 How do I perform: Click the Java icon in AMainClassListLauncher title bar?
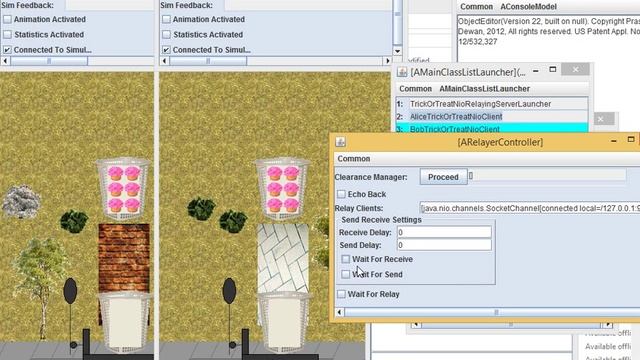pos(402,72)
